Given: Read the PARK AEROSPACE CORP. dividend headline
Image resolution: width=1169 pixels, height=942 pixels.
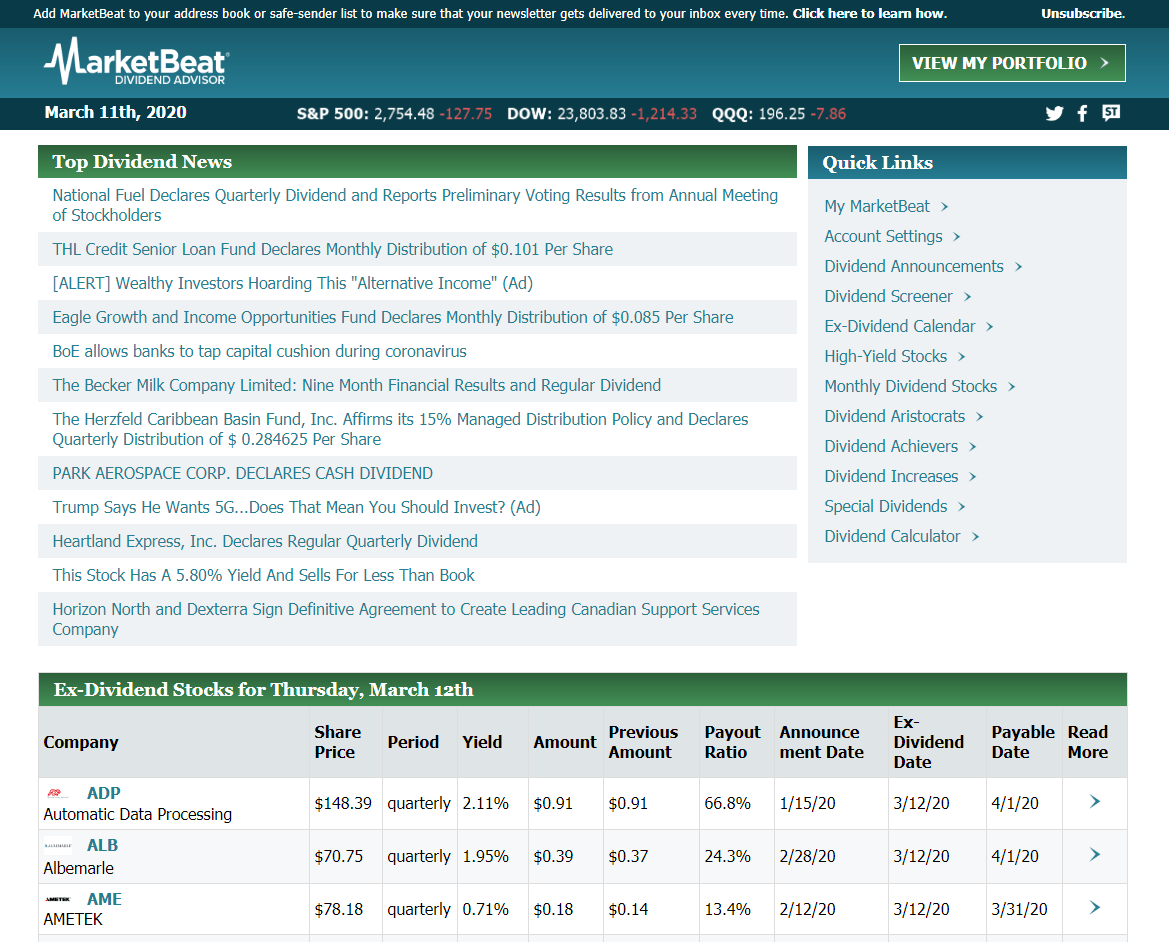Looking at the screenshot, I should coord(242,473).
